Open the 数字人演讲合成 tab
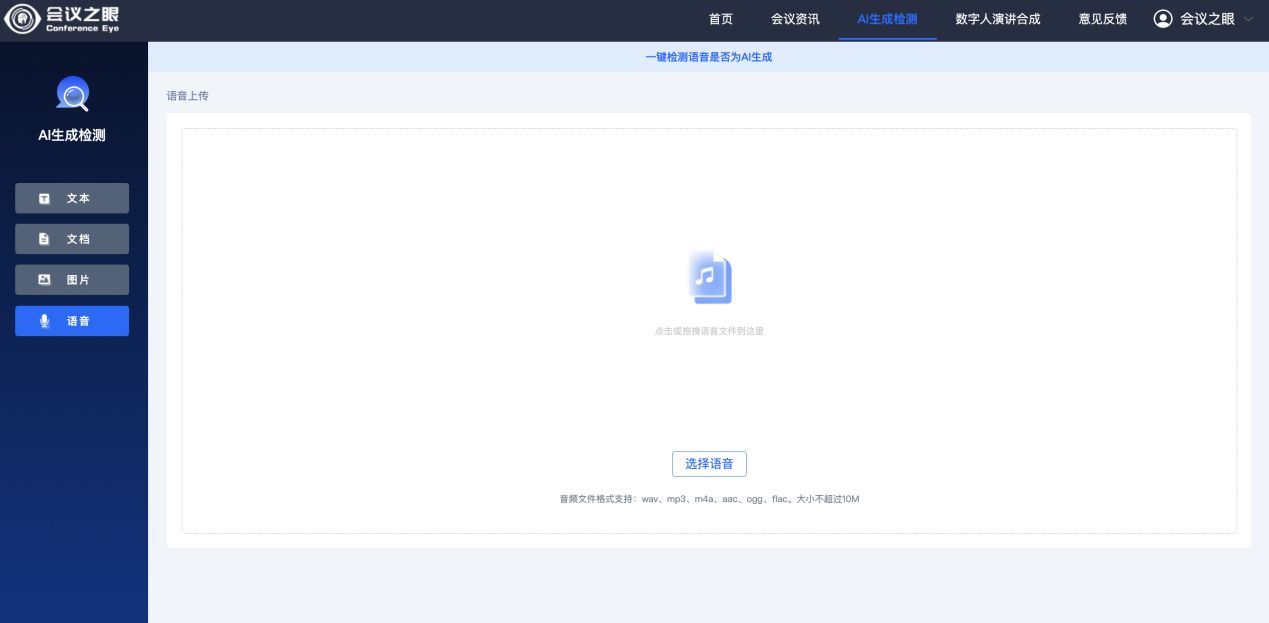 click(x=998, y=19)
